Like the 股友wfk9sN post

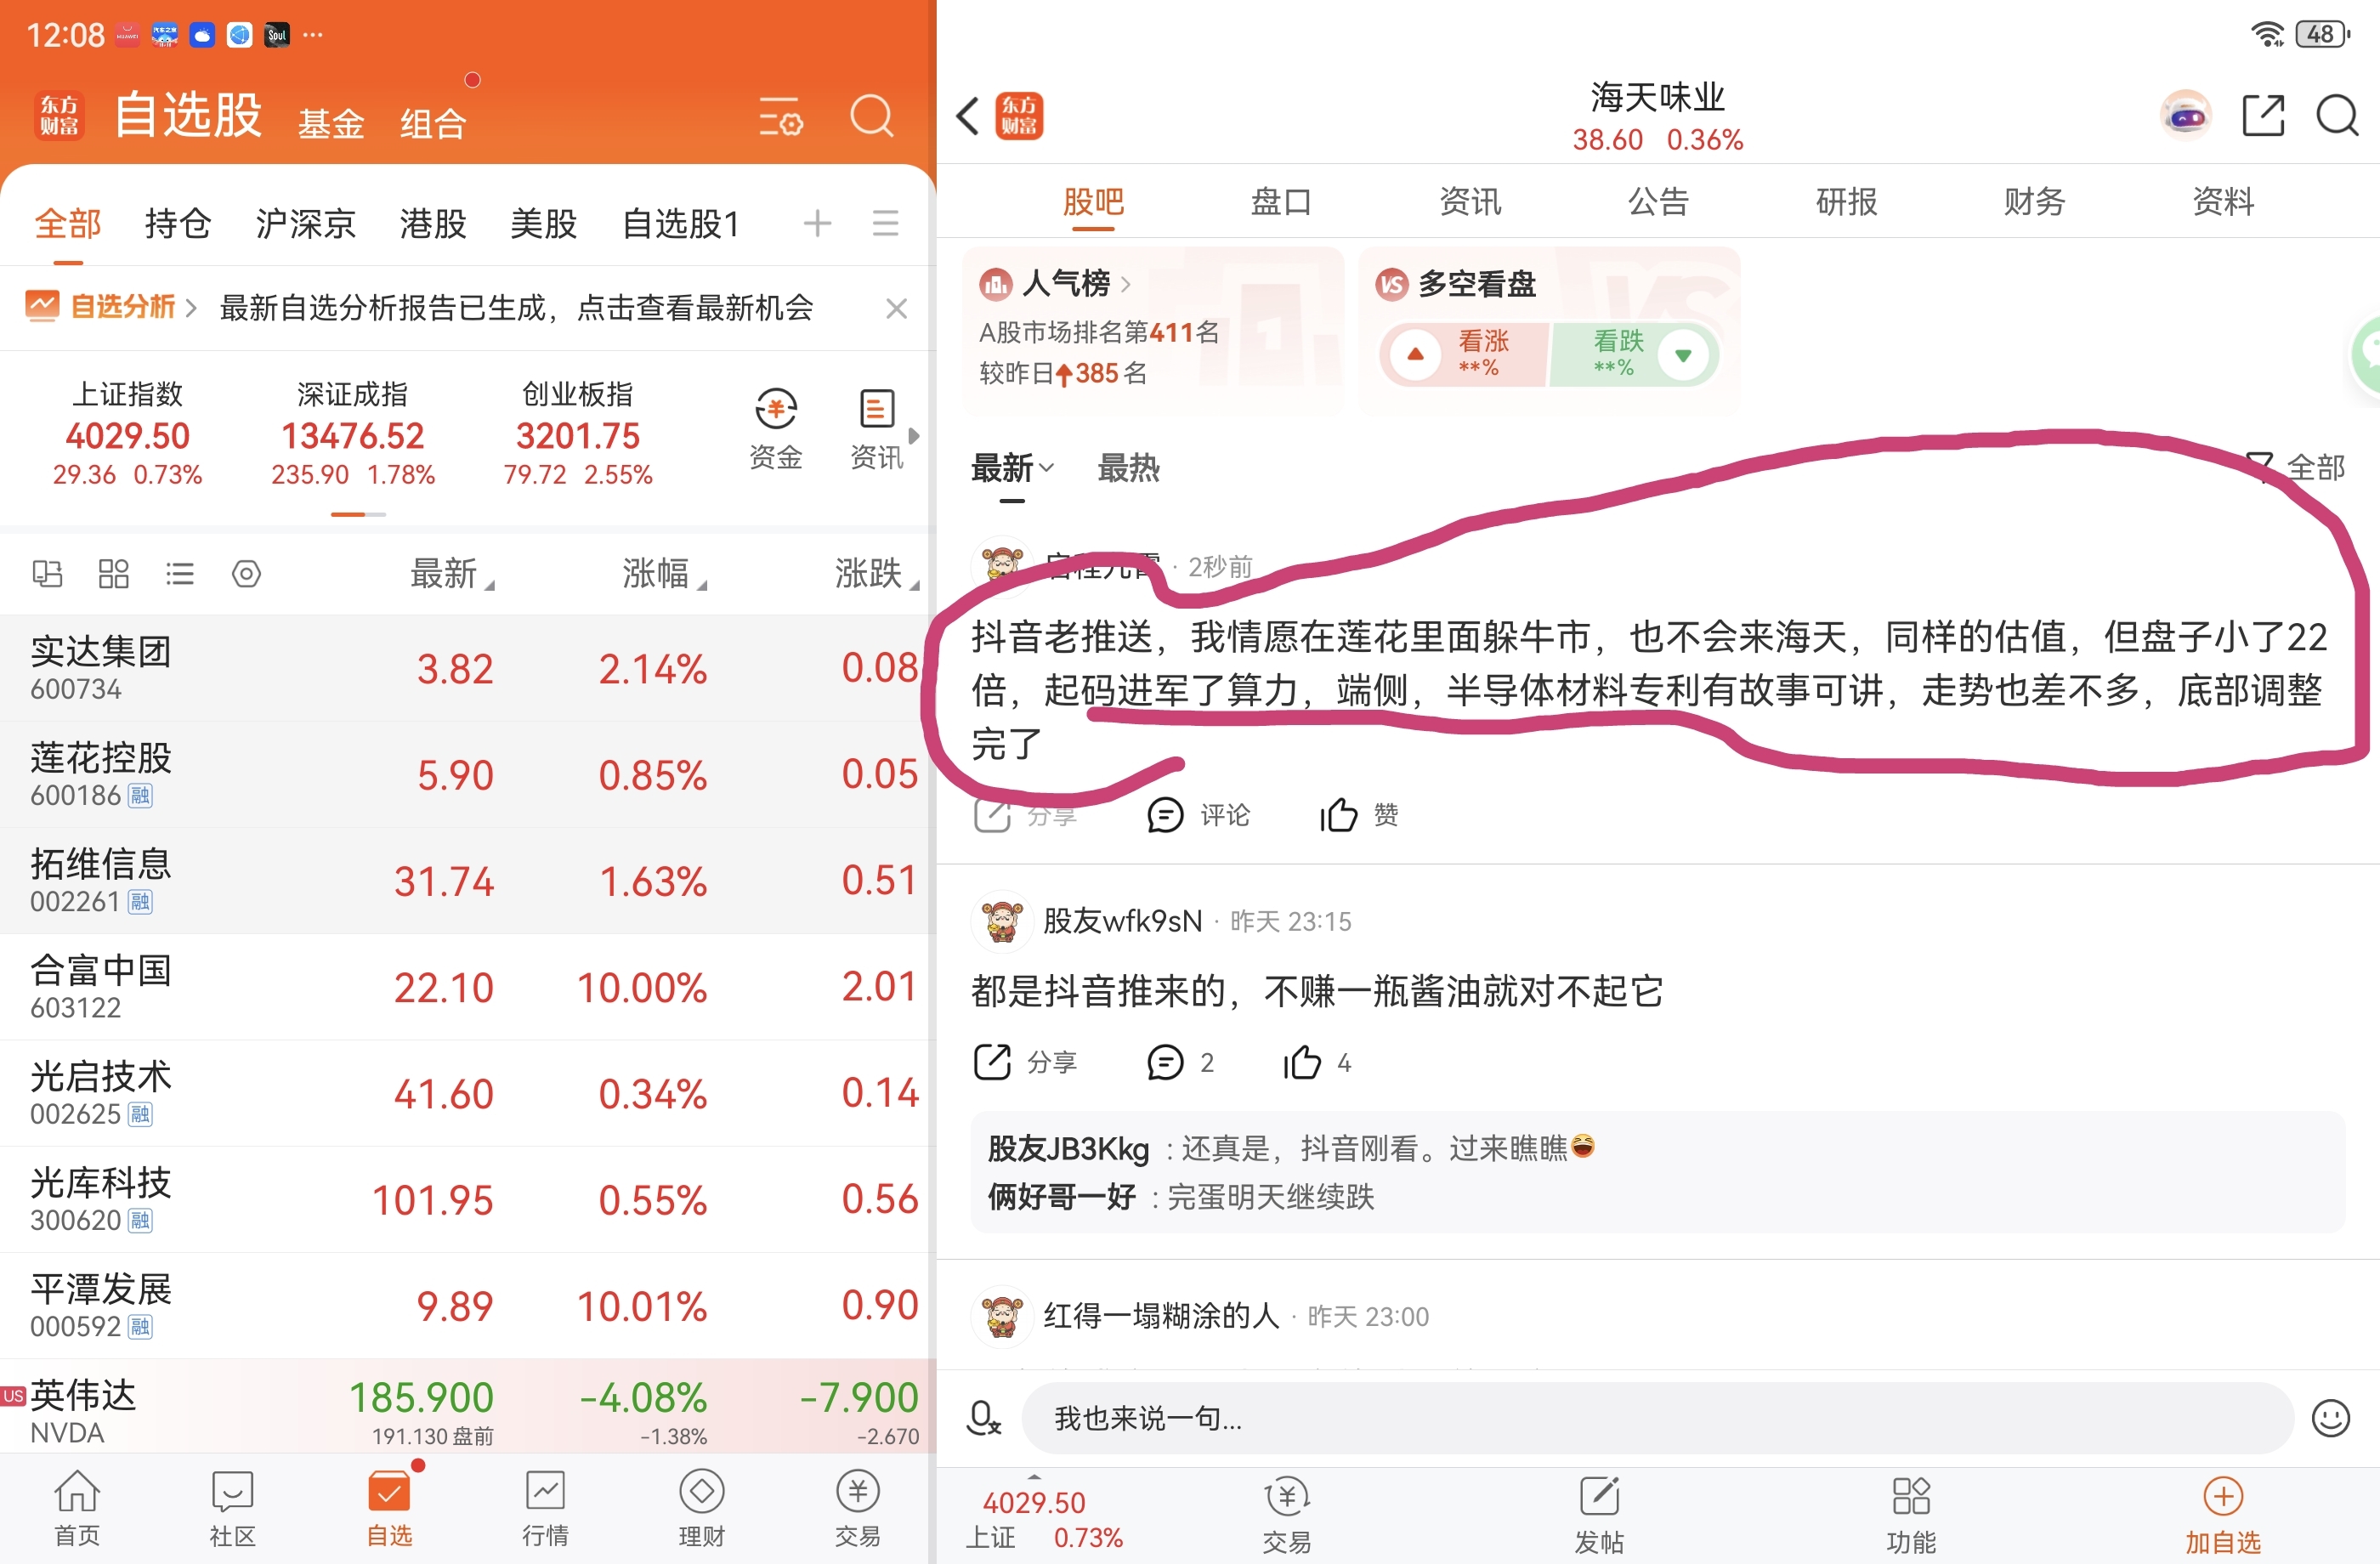pos(1302,1063)
